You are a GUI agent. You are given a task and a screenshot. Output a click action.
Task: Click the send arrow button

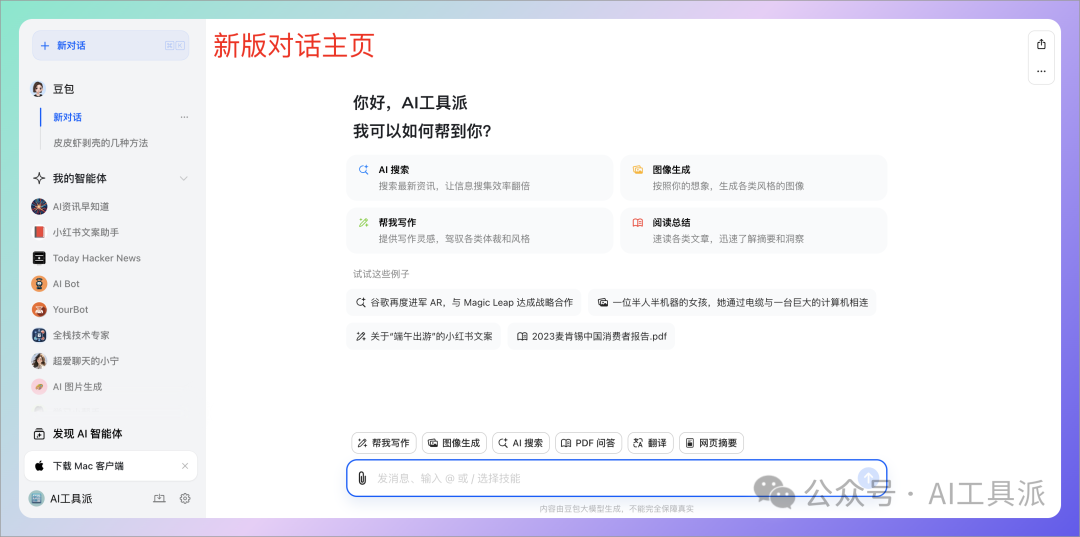[x=869, y=477]
